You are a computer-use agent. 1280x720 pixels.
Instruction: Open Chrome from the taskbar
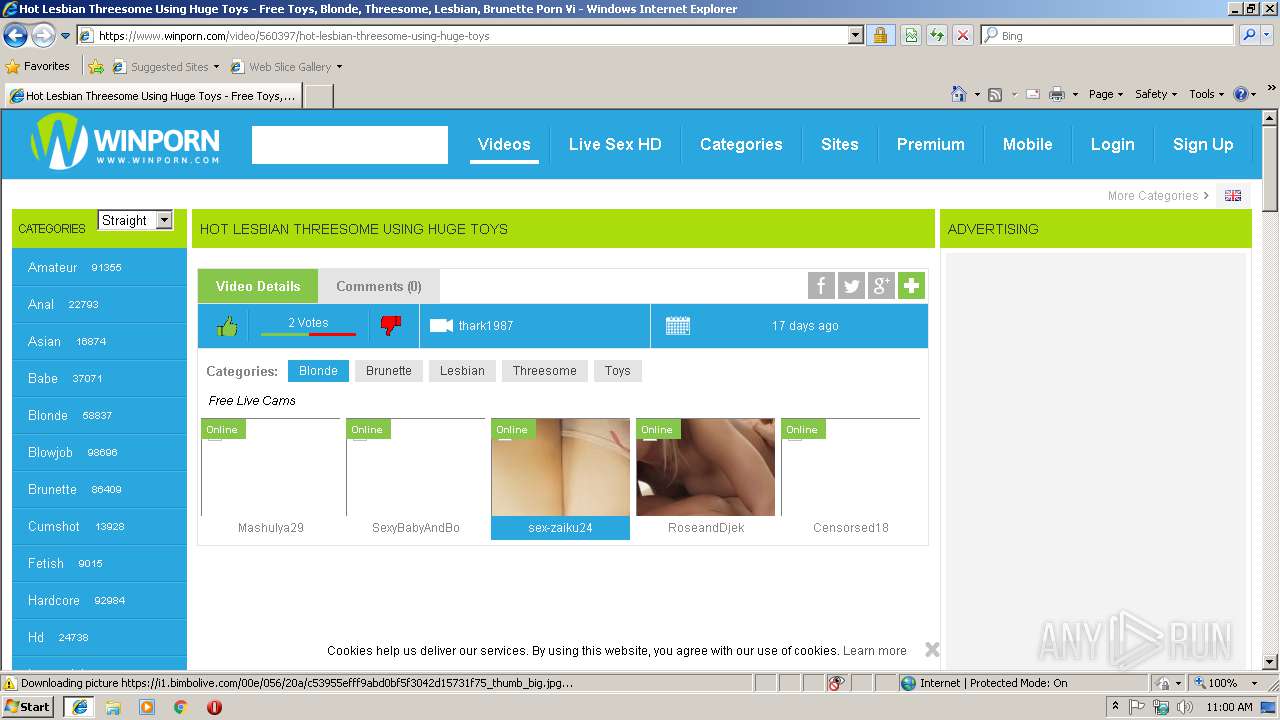point(181,707)
